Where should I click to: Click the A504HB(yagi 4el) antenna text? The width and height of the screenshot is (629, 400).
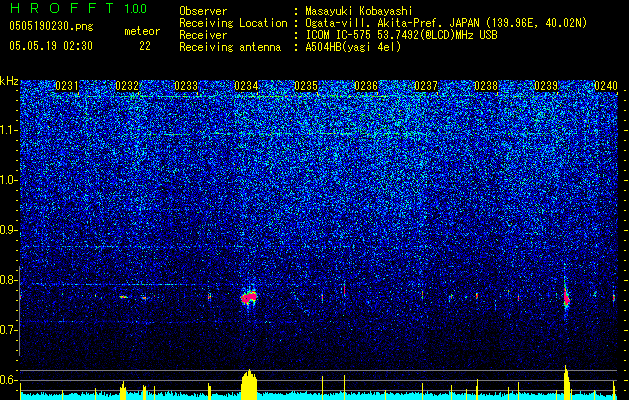coord(353,47)
